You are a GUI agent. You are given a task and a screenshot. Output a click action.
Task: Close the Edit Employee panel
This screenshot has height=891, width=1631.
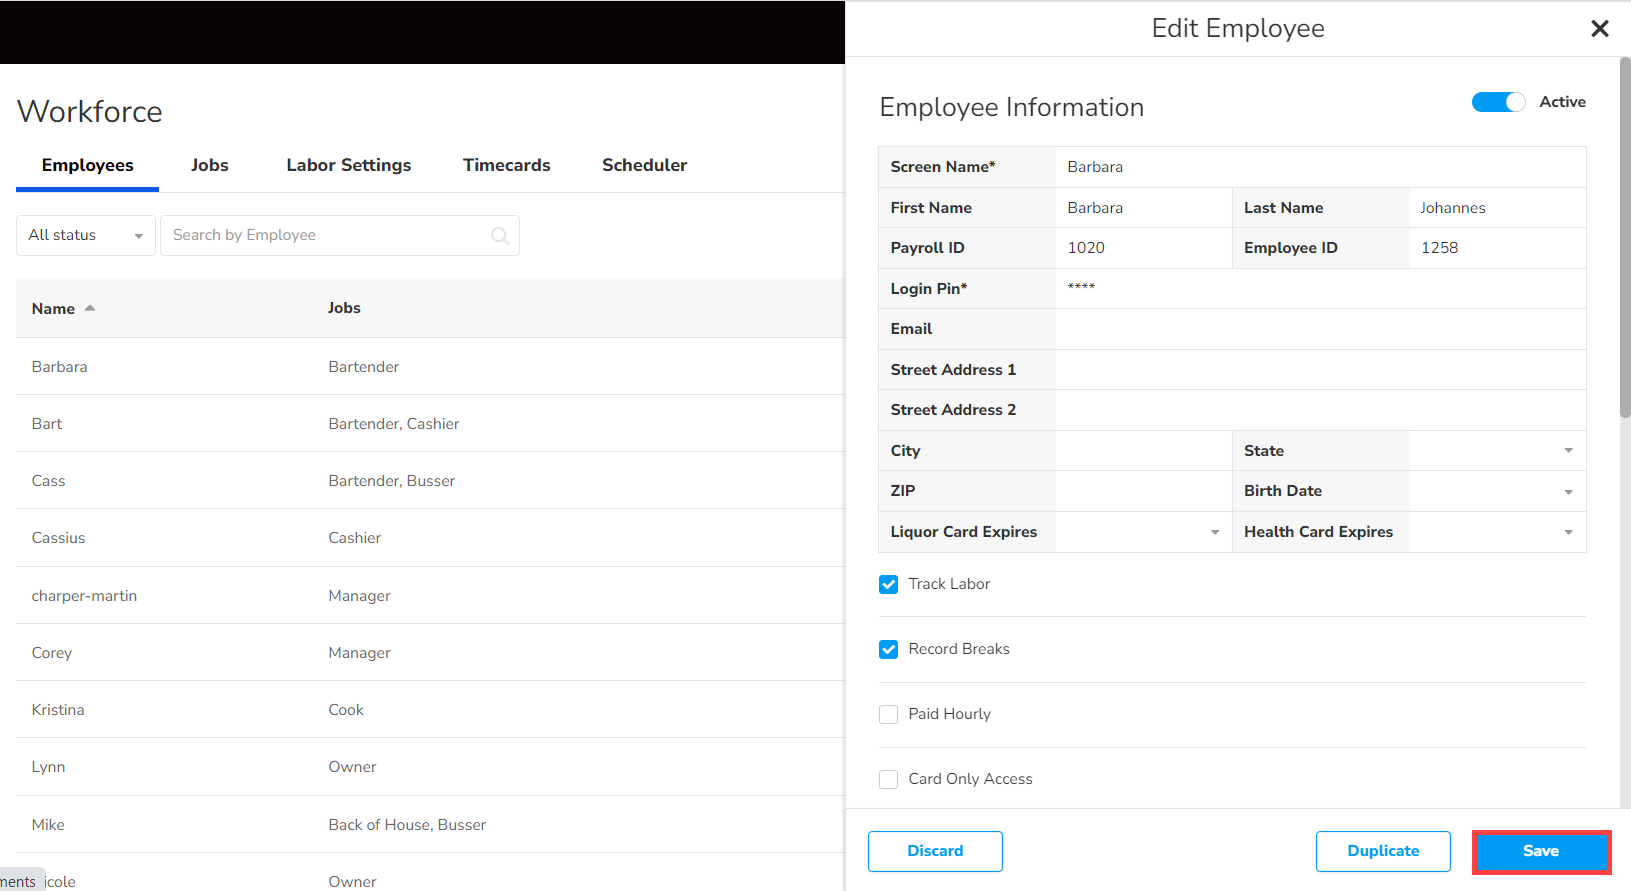(1599, 29)
